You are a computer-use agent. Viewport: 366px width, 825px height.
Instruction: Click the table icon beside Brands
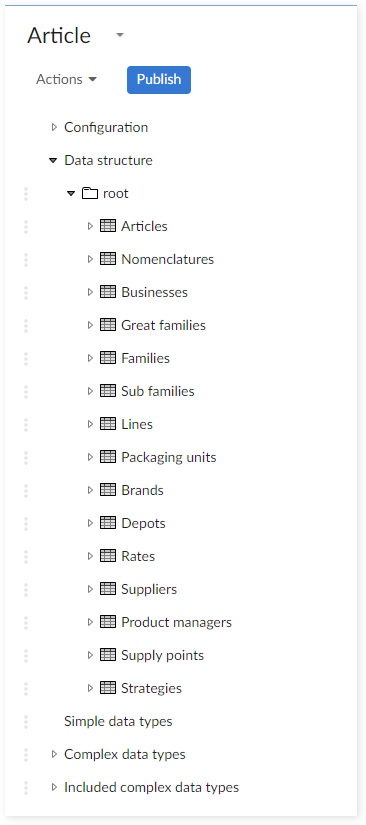[108, 490]
